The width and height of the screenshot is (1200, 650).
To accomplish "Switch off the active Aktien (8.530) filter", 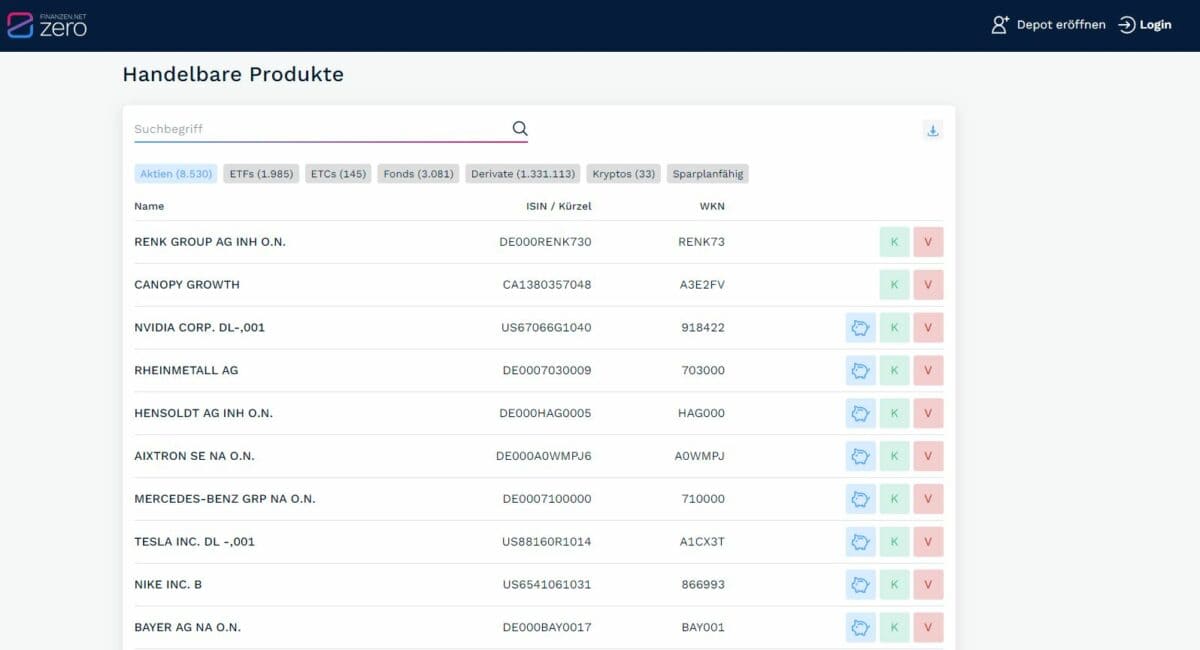I will (176, 173).
